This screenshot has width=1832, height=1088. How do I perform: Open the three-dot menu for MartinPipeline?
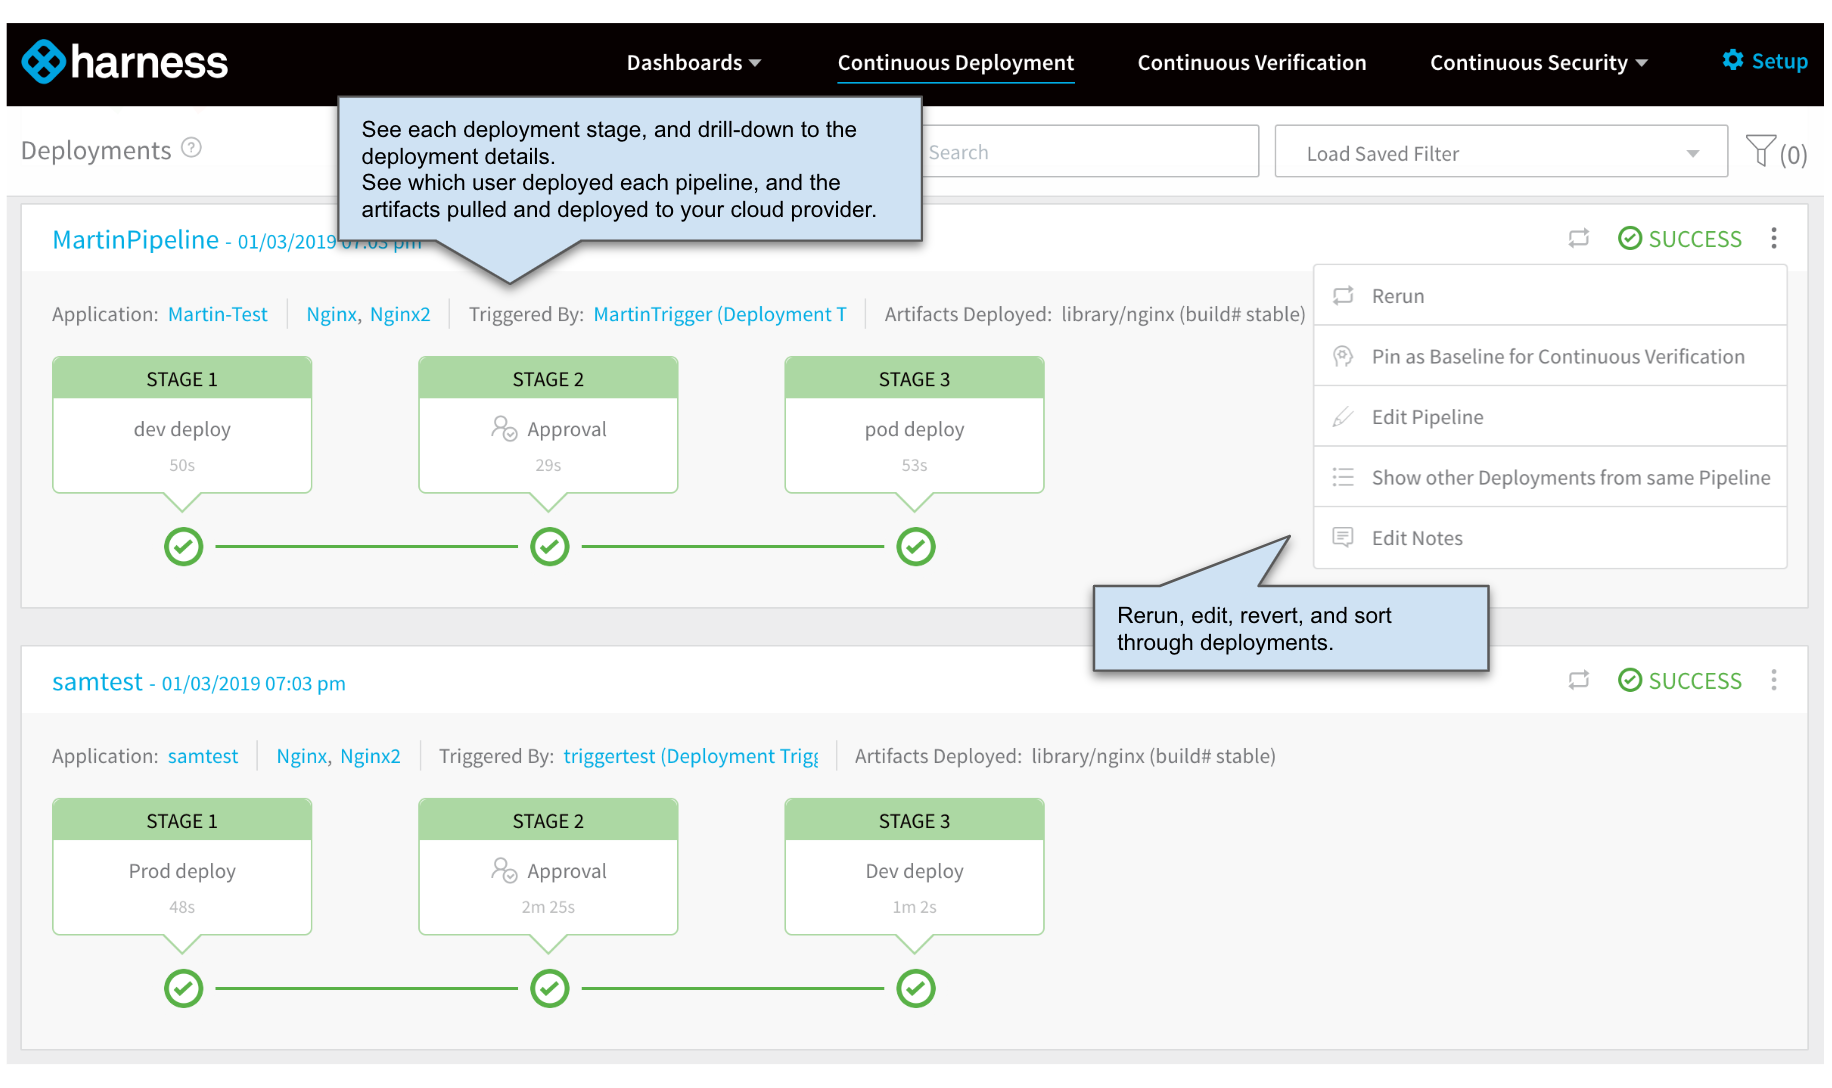1774,238
